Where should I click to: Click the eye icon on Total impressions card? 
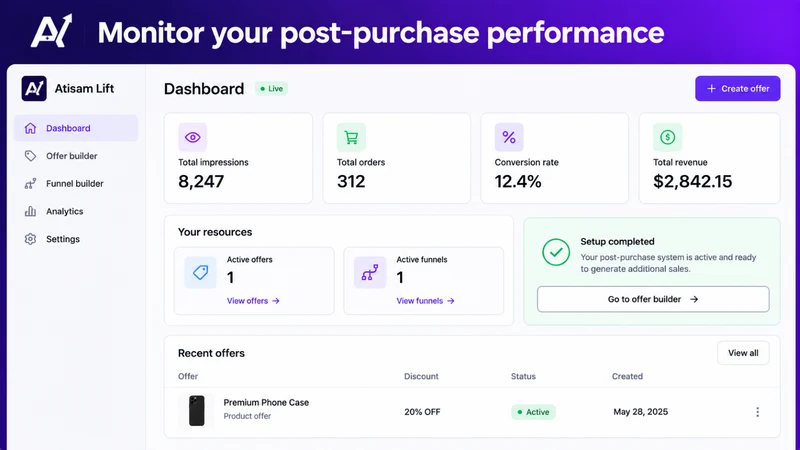pos(192,137)
